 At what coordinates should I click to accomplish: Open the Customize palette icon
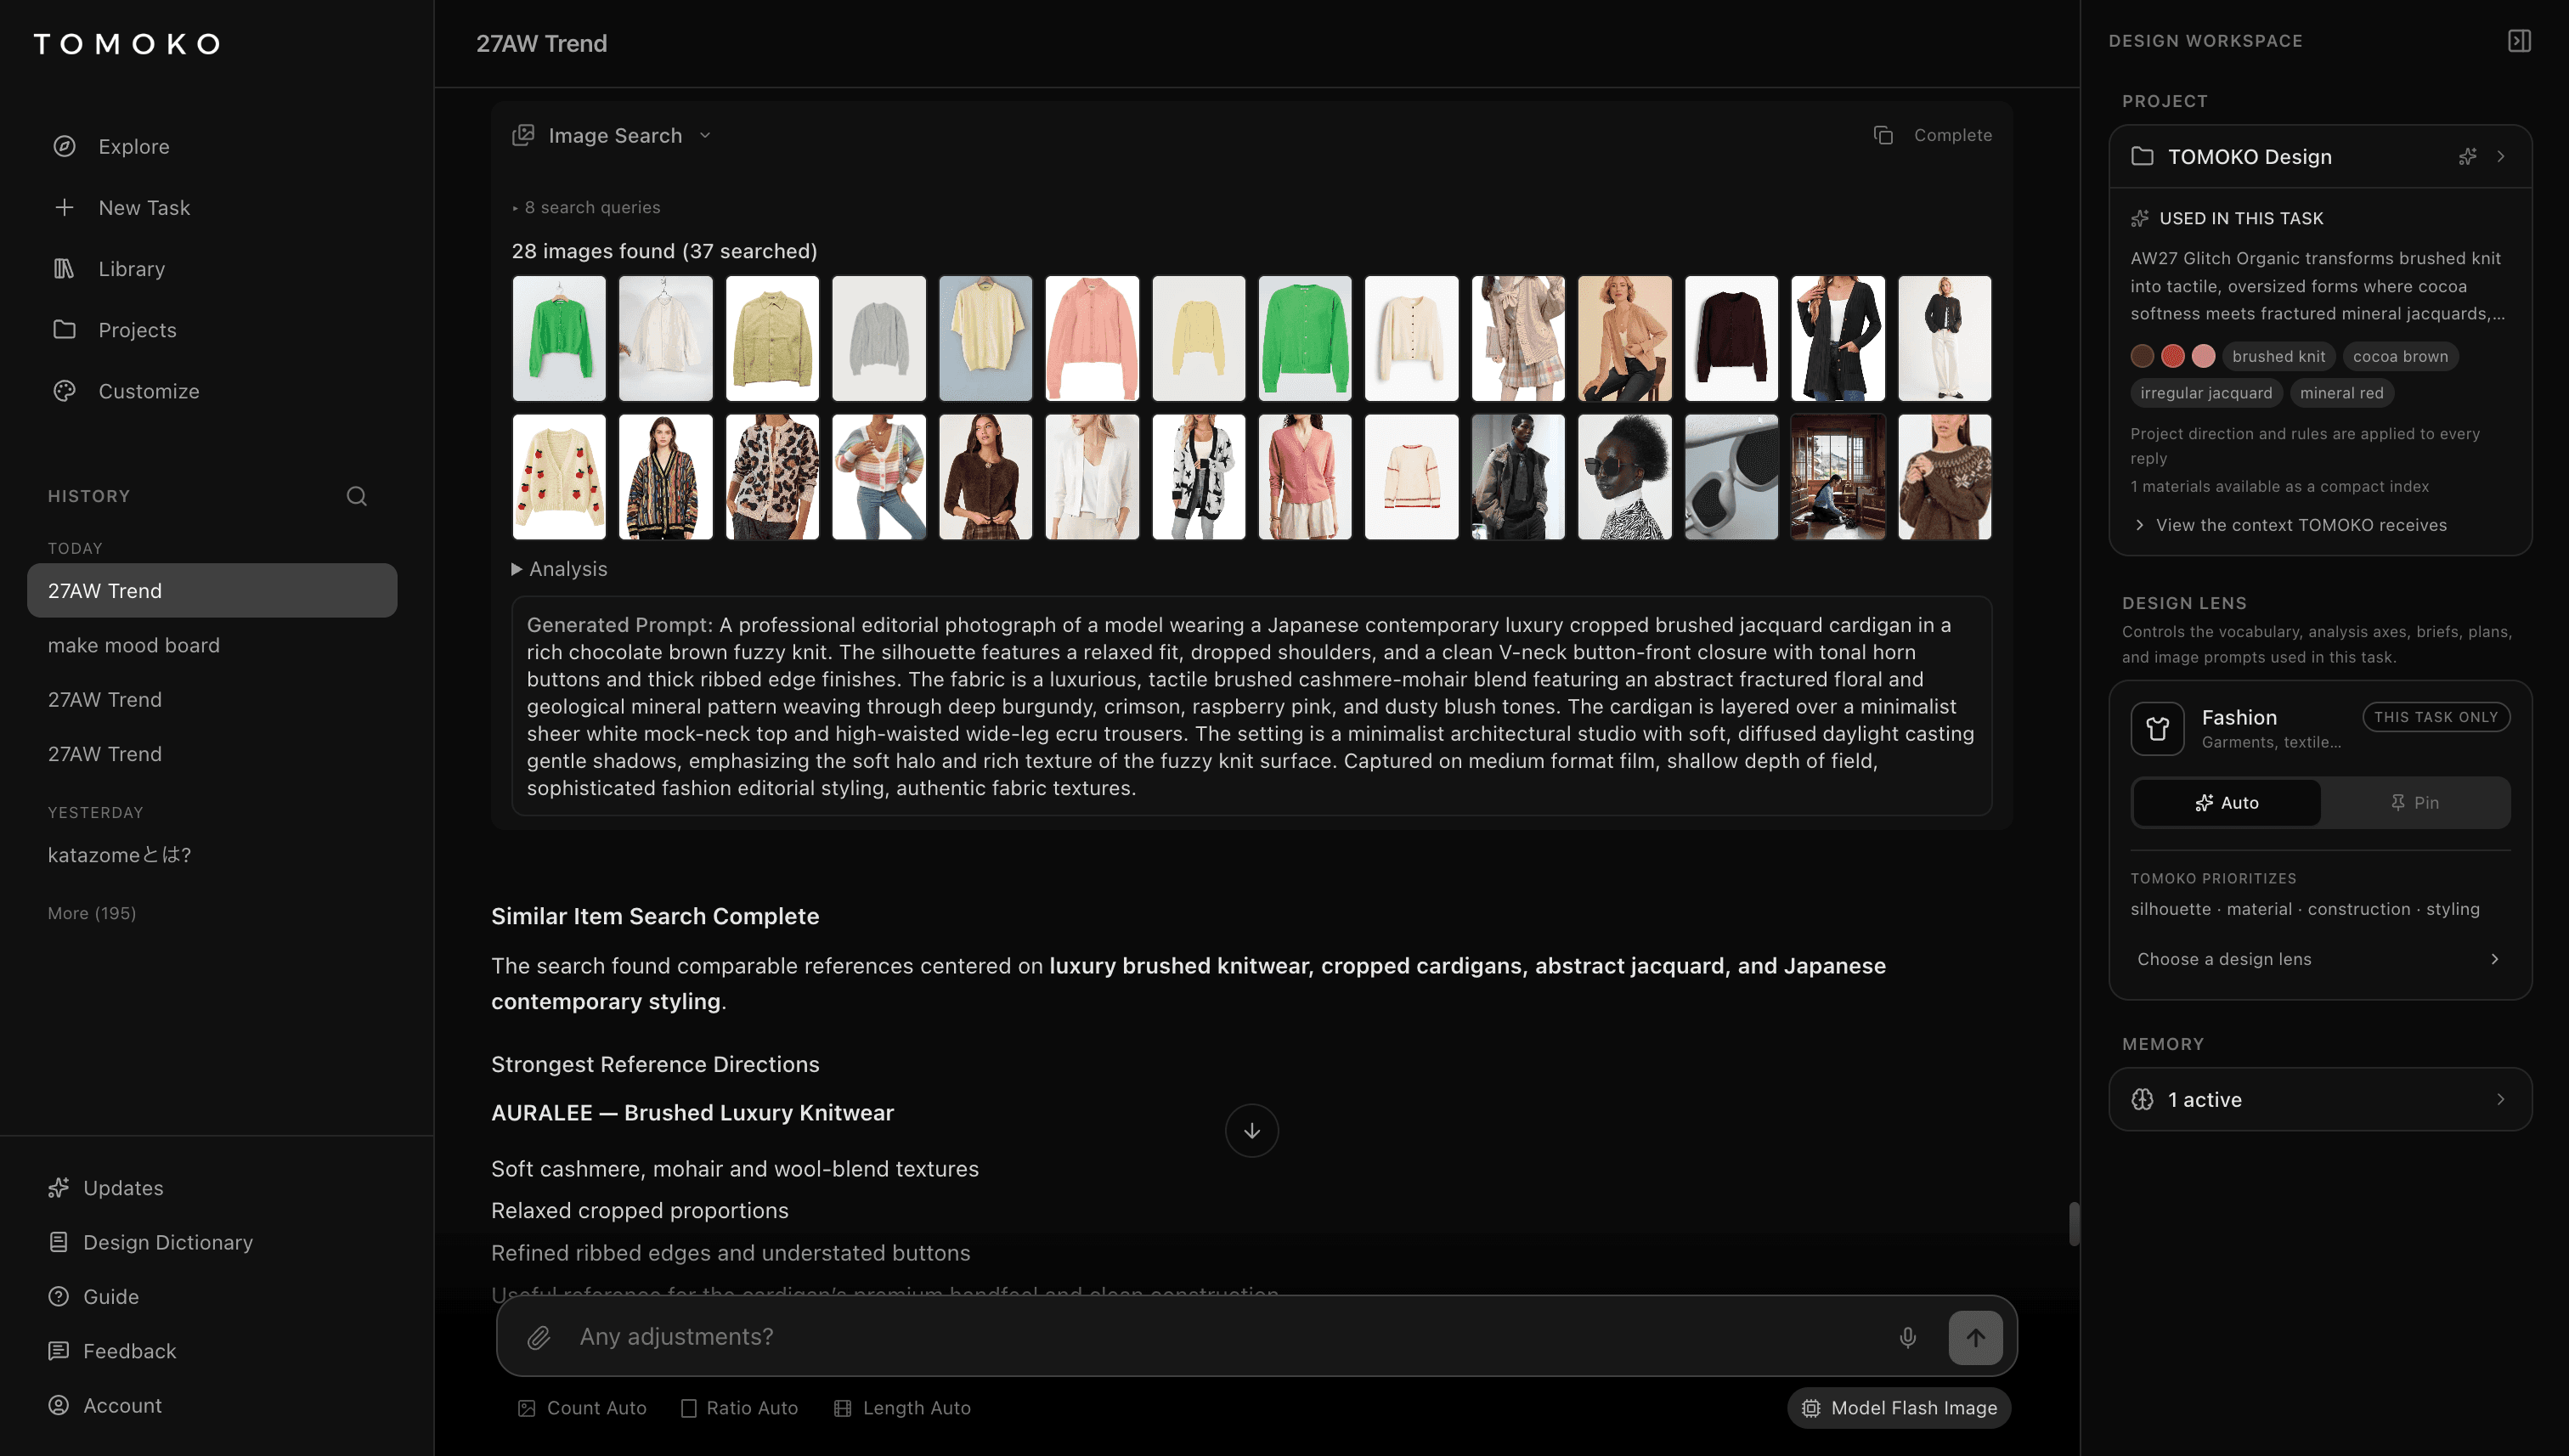64,390
